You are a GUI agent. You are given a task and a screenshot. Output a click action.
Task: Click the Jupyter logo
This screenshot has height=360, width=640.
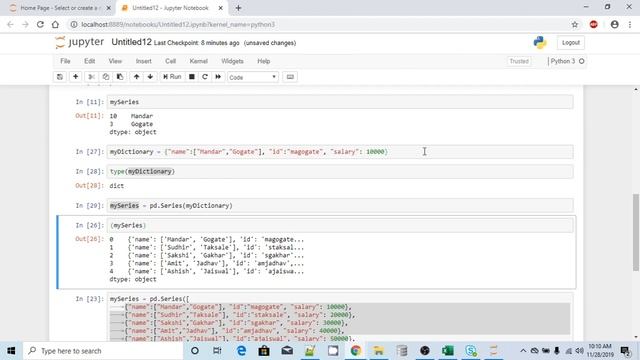click(80, 42)
